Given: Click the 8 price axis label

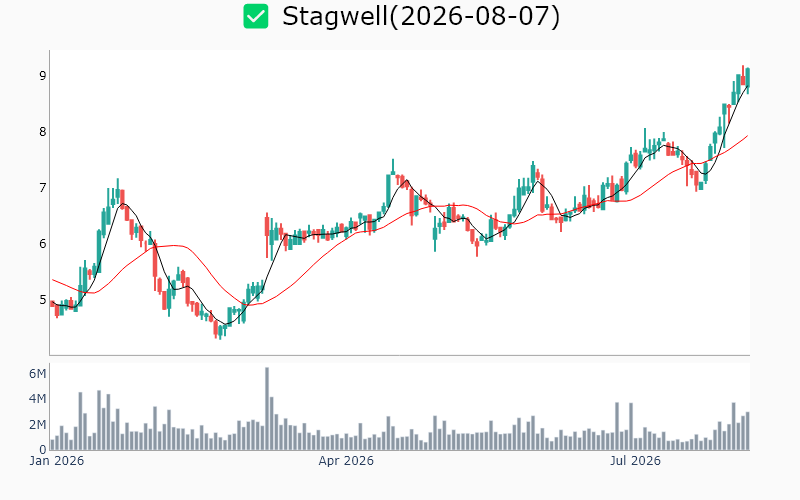Looking at the screenshot, I should pyautogui.click(x=42, y=132).
